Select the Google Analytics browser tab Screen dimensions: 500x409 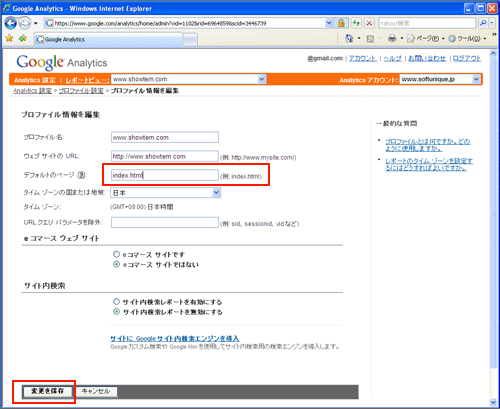pyautogui.click(x=109, y=39)
